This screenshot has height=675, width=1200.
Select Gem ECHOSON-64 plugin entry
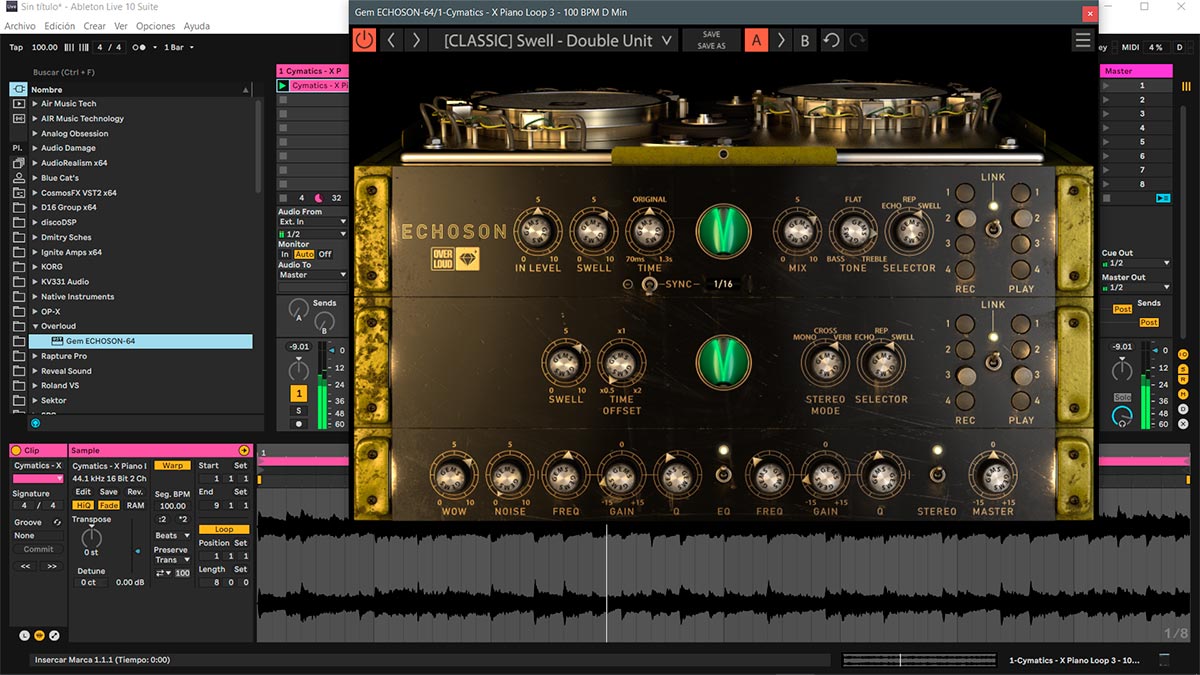click(141, 341)
